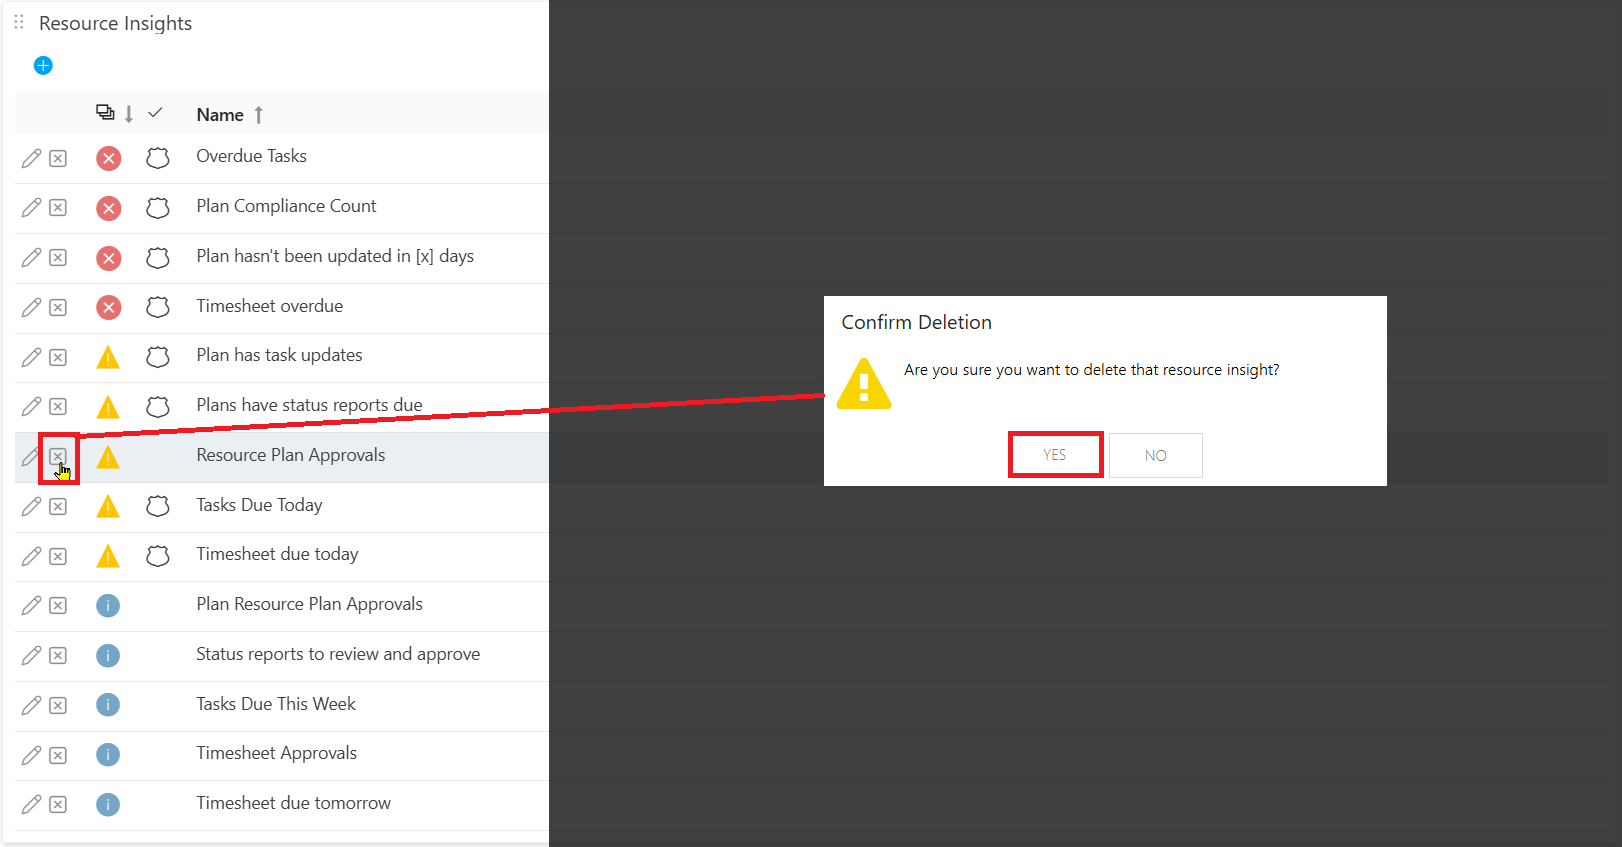Delete the Timesheet due tomorrow insight
This screenshot has height=847, width=1622.
[58, 804]
